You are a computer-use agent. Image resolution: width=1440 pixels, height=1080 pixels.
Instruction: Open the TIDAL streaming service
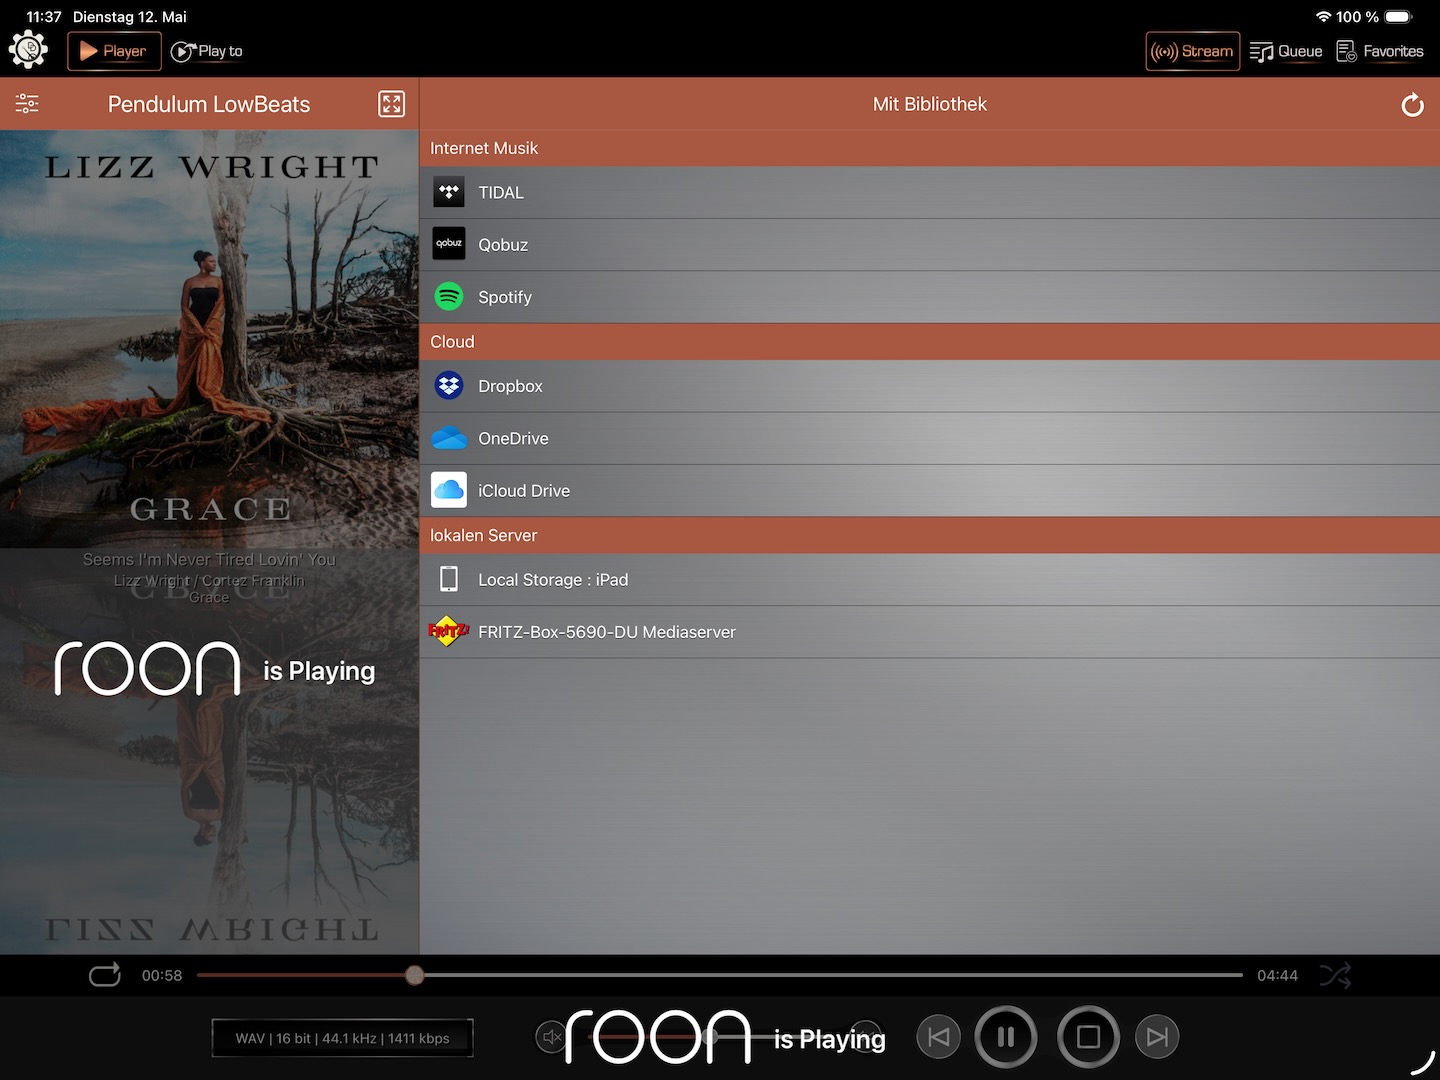930,193
